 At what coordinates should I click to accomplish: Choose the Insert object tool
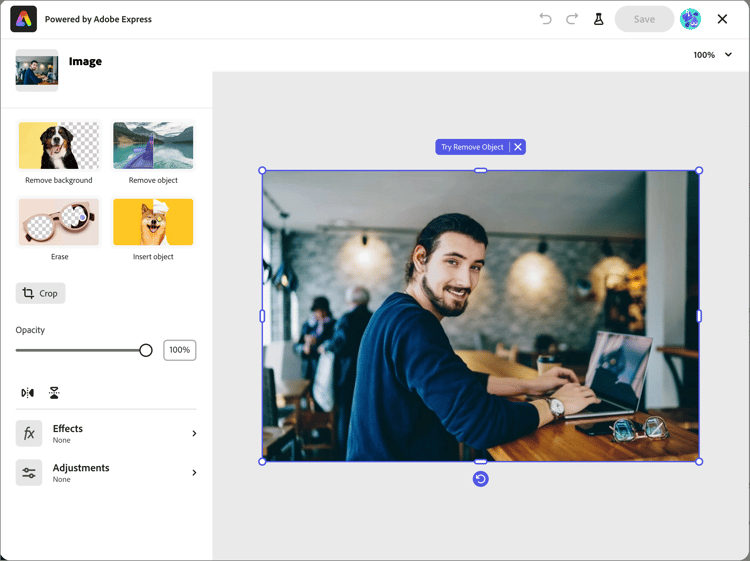153,229
